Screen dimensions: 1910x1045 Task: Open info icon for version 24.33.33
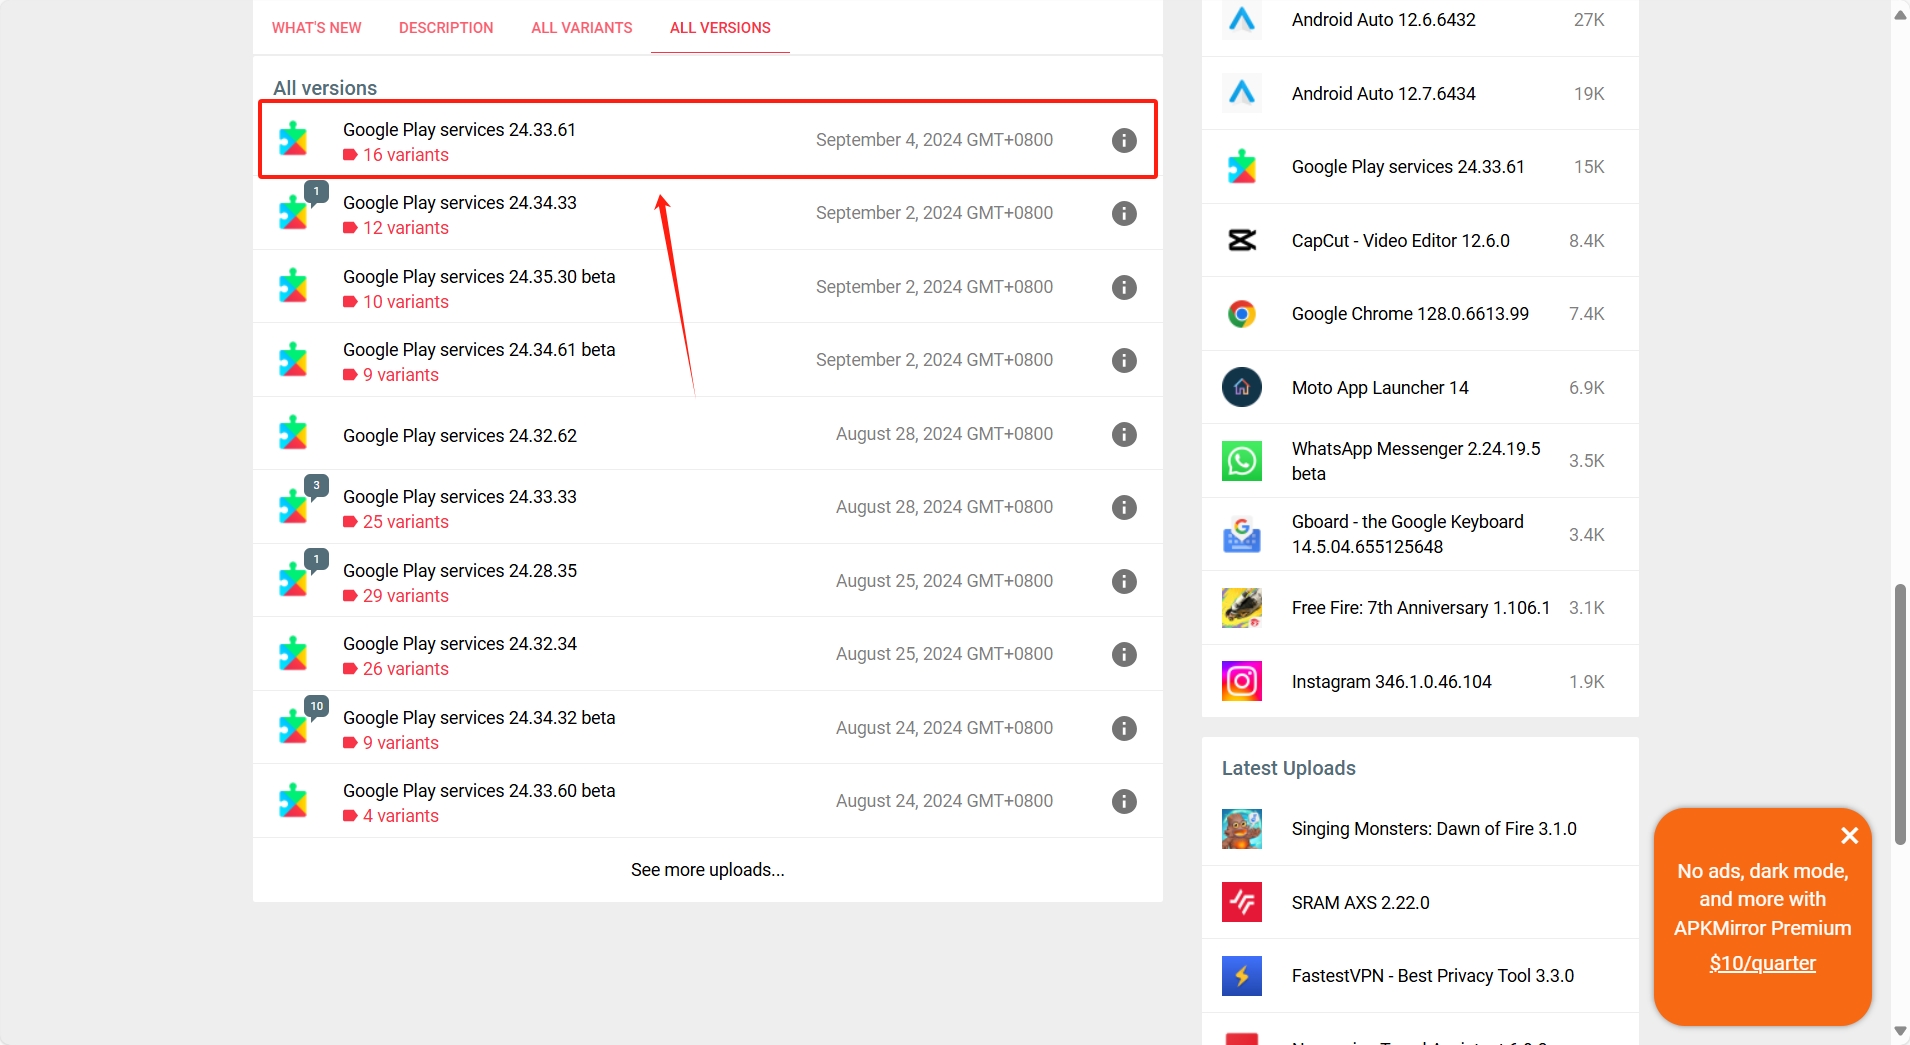(1124, 507)
